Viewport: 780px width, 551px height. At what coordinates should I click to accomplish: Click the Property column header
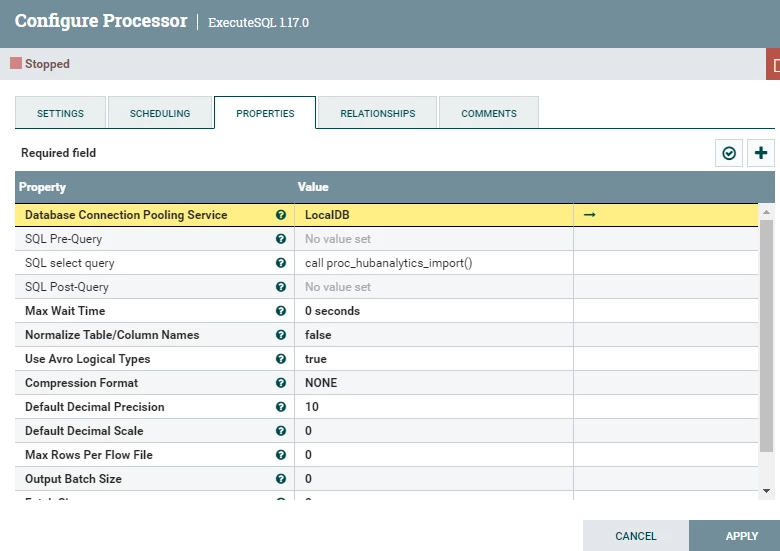tap(42, 187)
